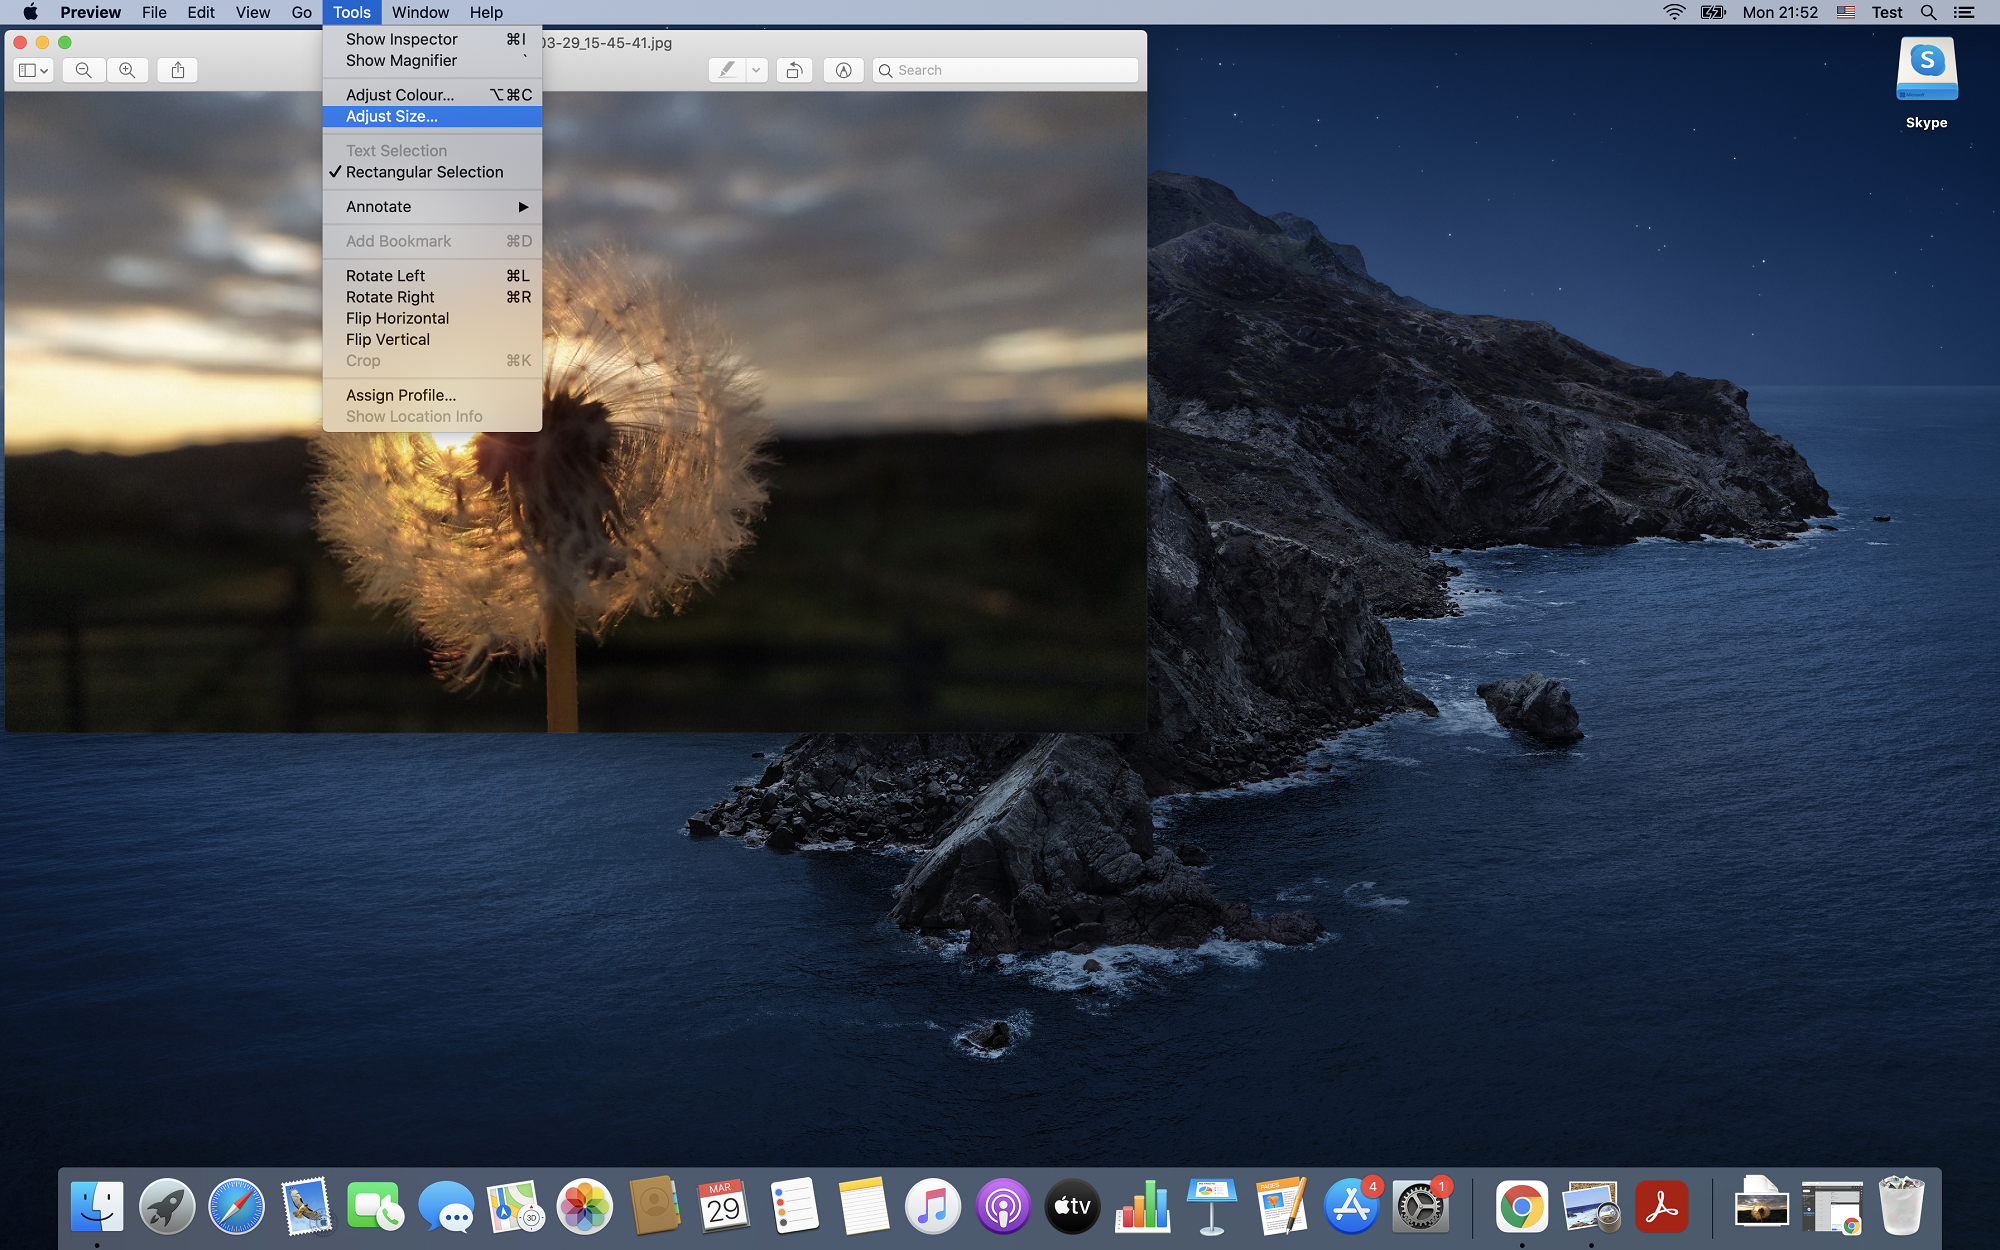Click the share icon in toolbar
The width and height of the screenshot is (2000, 1250).
point(178,70)
